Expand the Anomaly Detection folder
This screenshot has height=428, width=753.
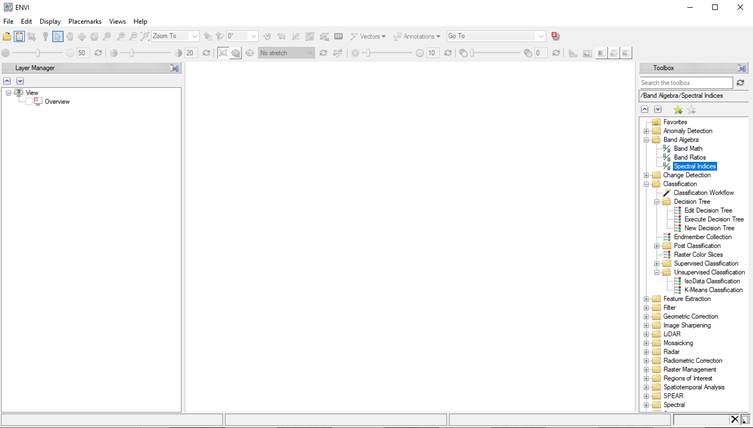pos(646,131)
